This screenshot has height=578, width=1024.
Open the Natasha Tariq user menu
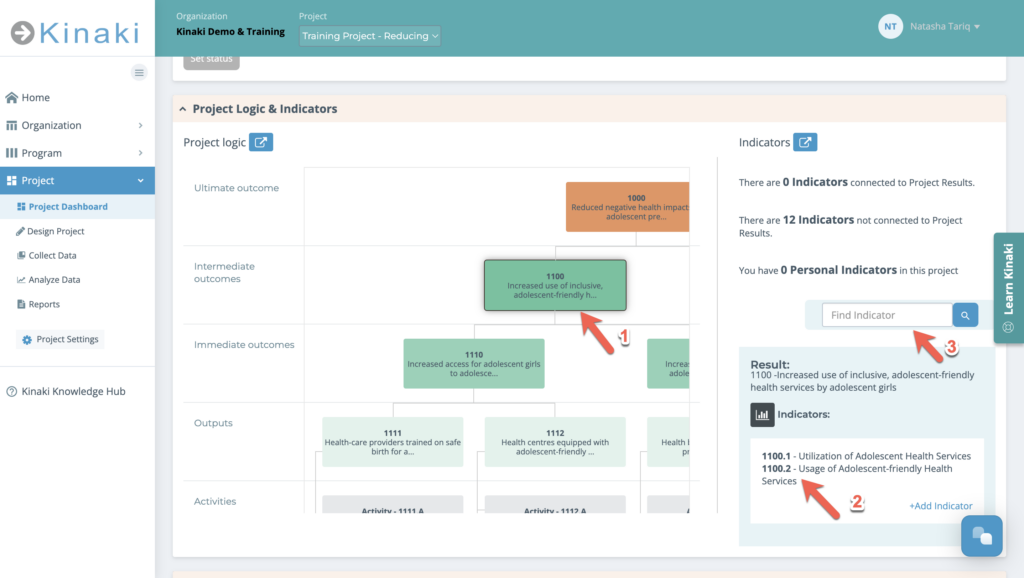945,27
